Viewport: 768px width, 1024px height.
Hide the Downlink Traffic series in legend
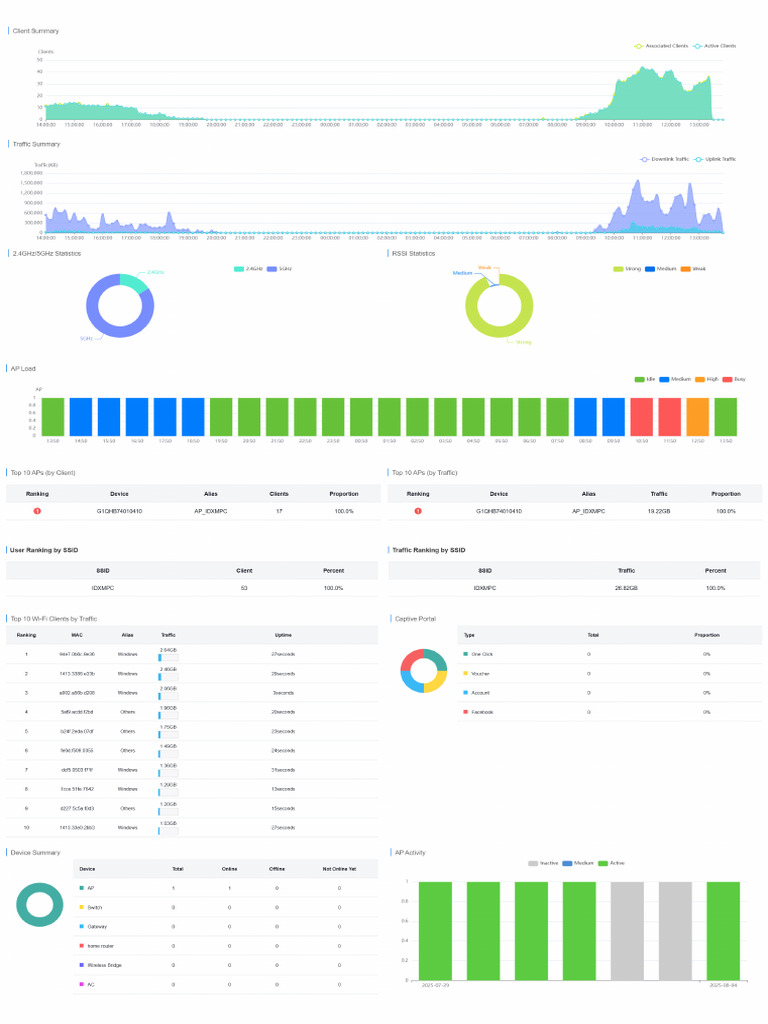[x=664, y=159]
